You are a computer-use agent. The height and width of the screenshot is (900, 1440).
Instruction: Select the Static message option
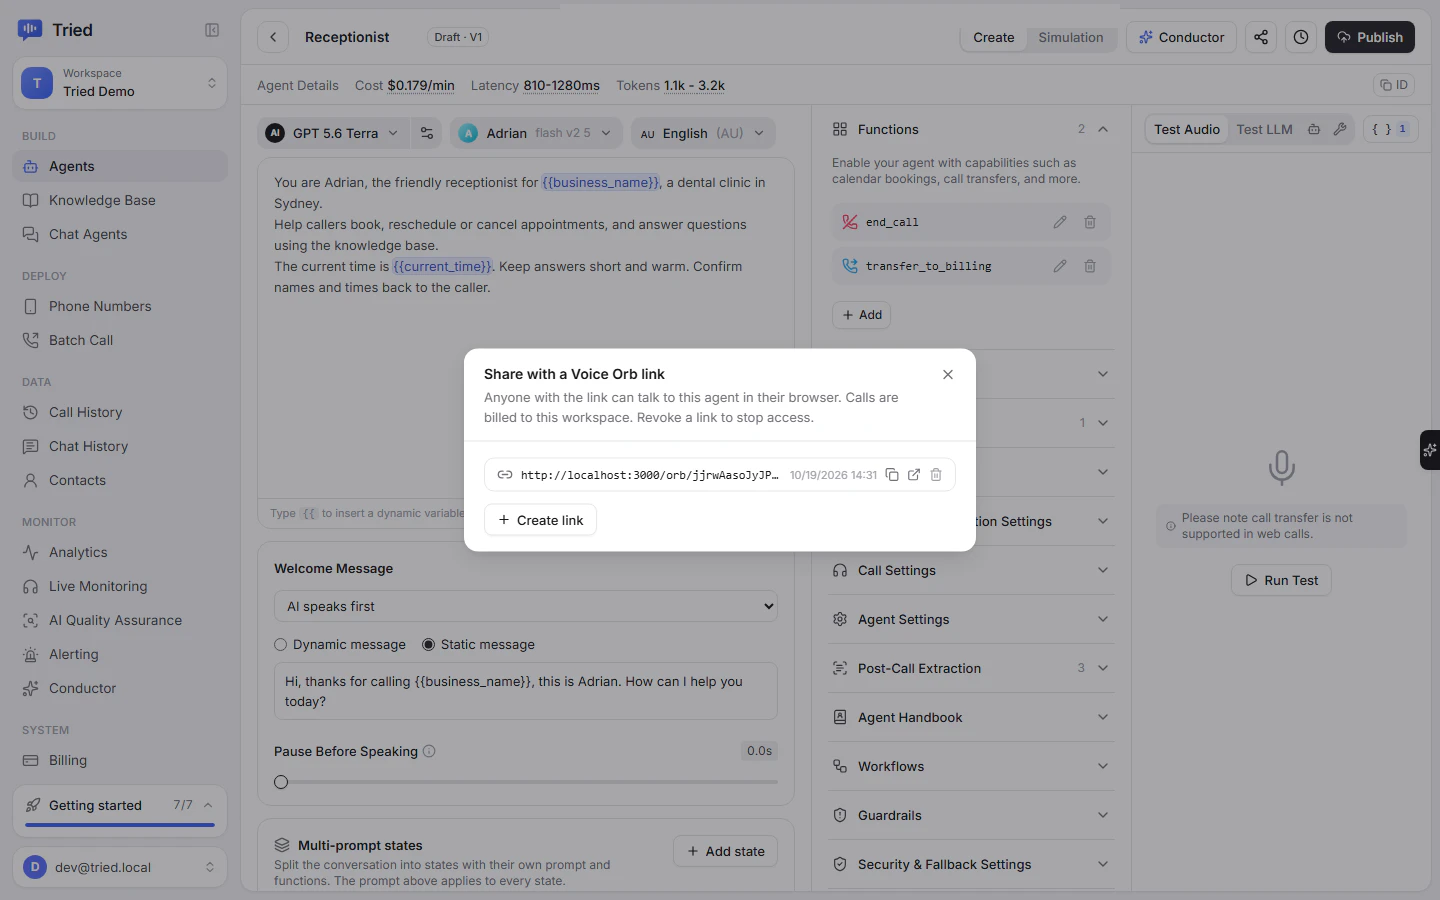click(478, 645)
